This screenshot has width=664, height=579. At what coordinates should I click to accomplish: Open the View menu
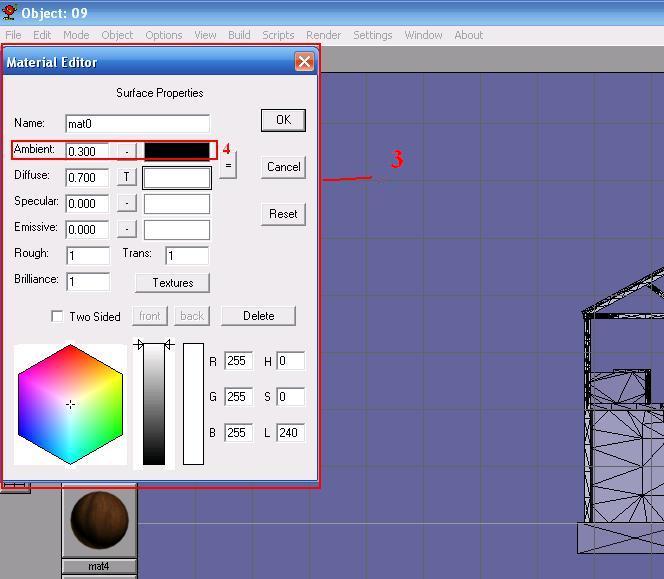point(205,35)
